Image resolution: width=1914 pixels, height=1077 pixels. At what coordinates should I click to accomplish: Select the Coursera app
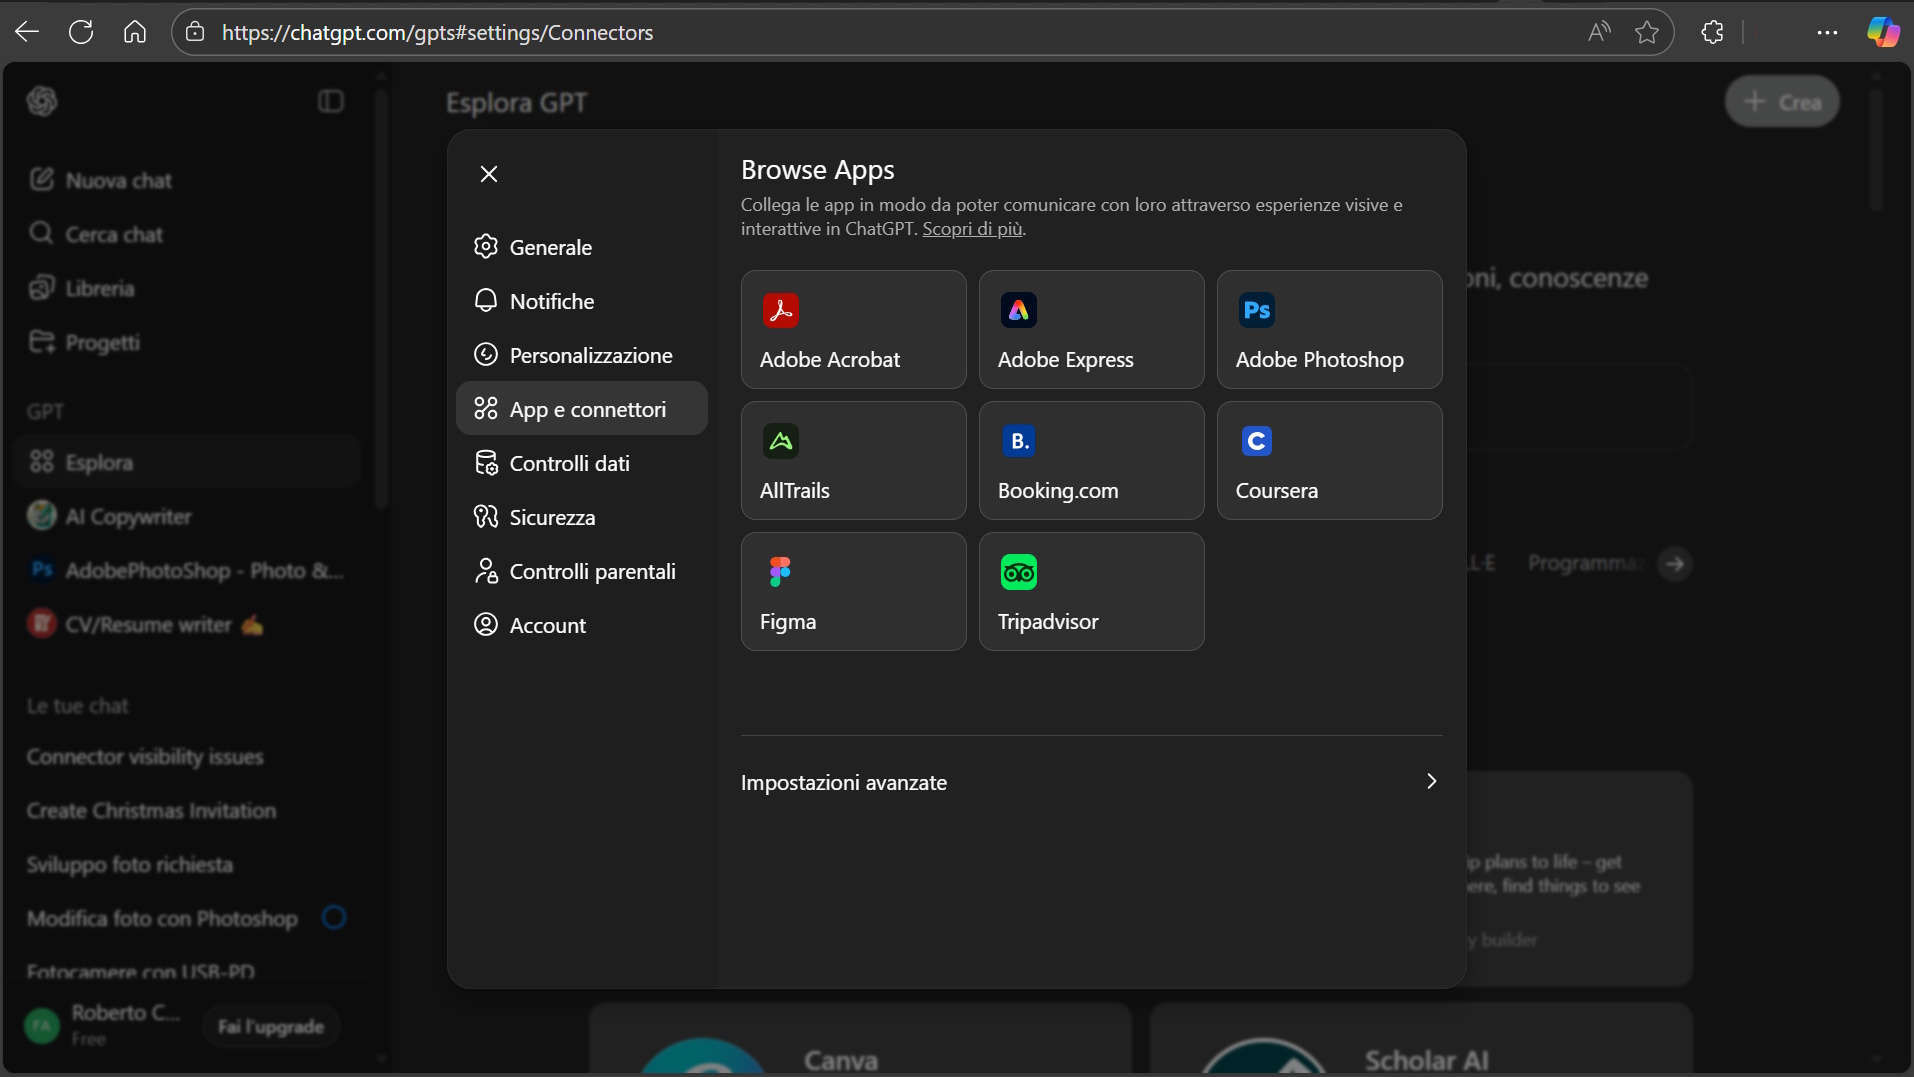[x=1329, y=461]
